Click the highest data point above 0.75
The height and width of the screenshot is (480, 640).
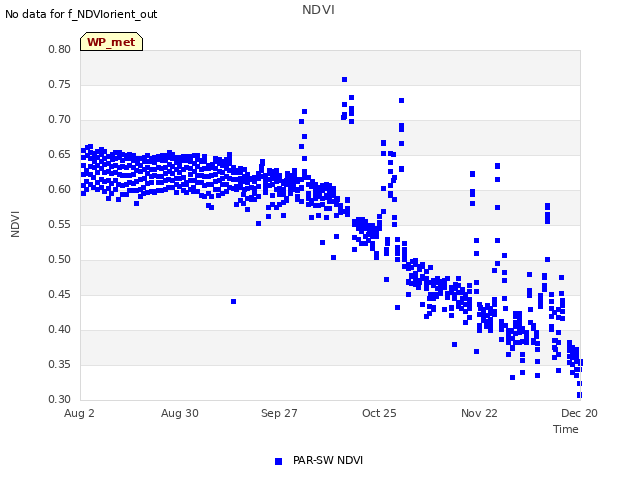tap(344, 80)
